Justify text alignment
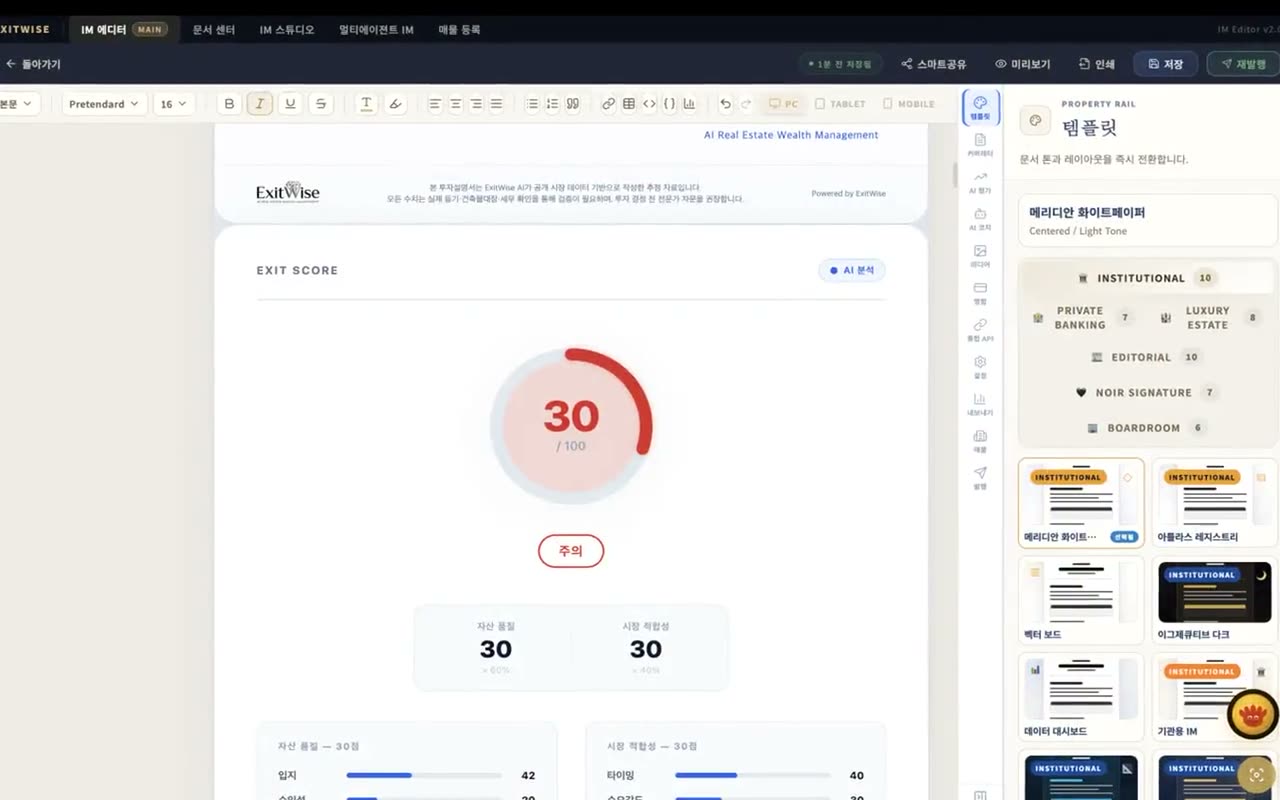Viewport: 1280px width, 800px height. tap(496, 104)
